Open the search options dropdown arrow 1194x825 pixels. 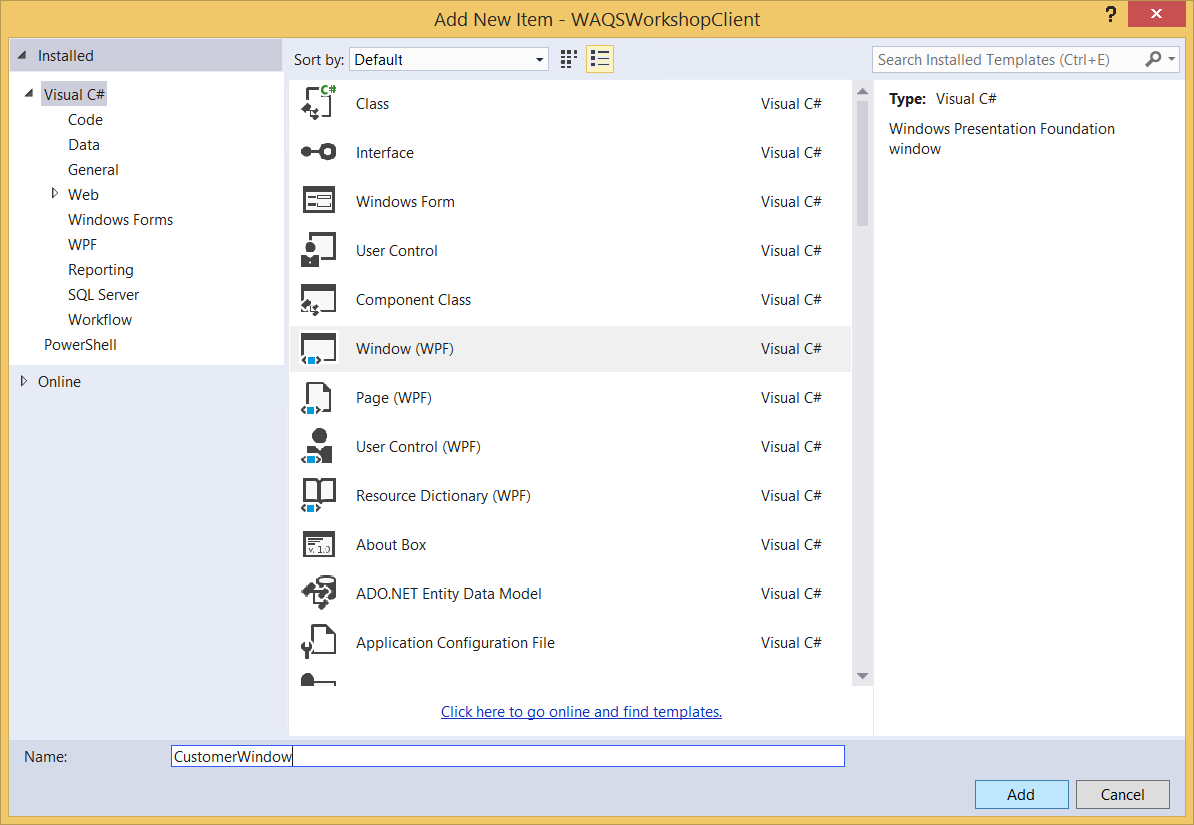pyautogui.click(x=1172, y=59)
